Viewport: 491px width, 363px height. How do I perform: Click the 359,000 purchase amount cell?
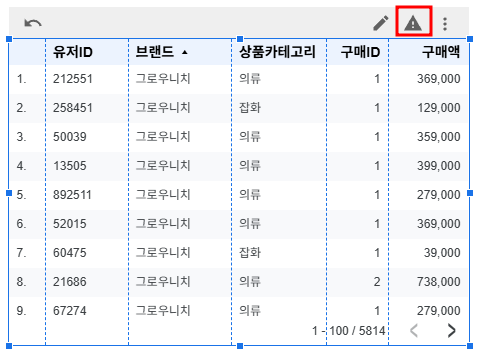439,137
